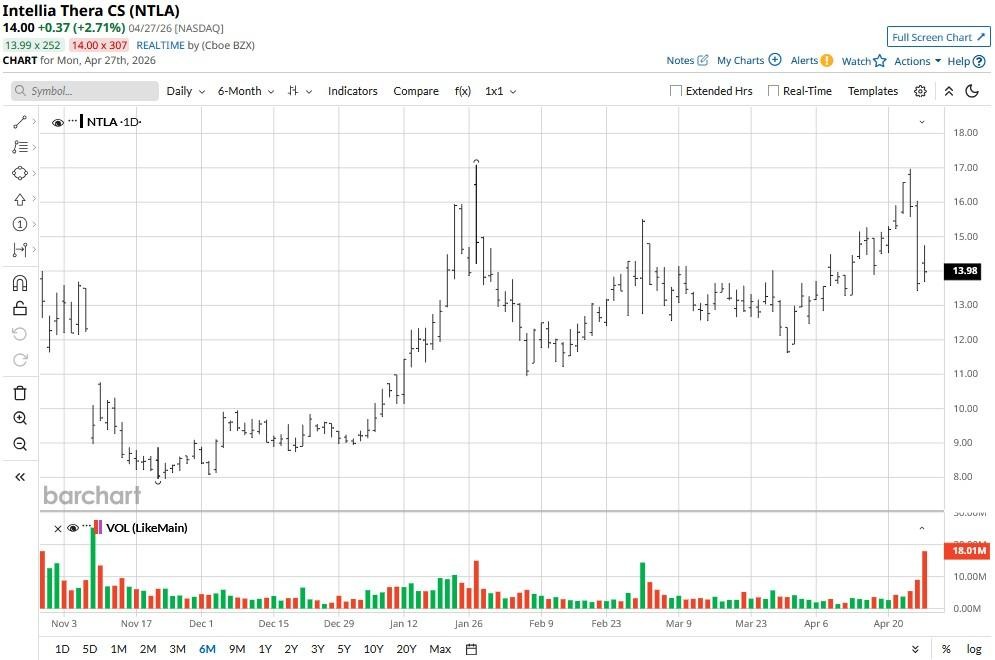Enable the magnet snap tool
The image size is (995, 660).
[19, 283]
